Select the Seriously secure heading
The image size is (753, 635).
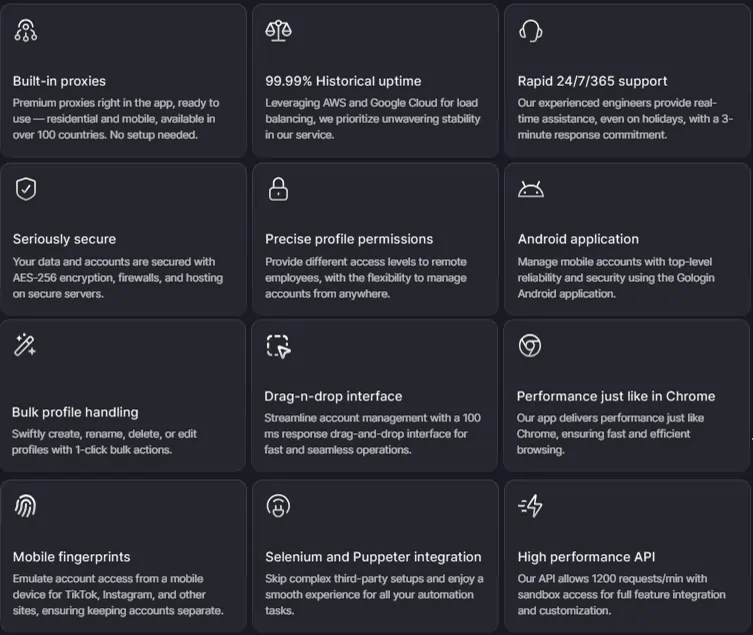pyautogui.click(x=64, y=239)
